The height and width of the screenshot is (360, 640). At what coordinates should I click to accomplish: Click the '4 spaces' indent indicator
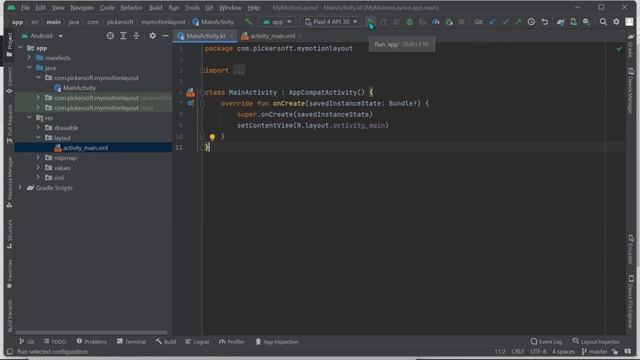pos(563,352)
